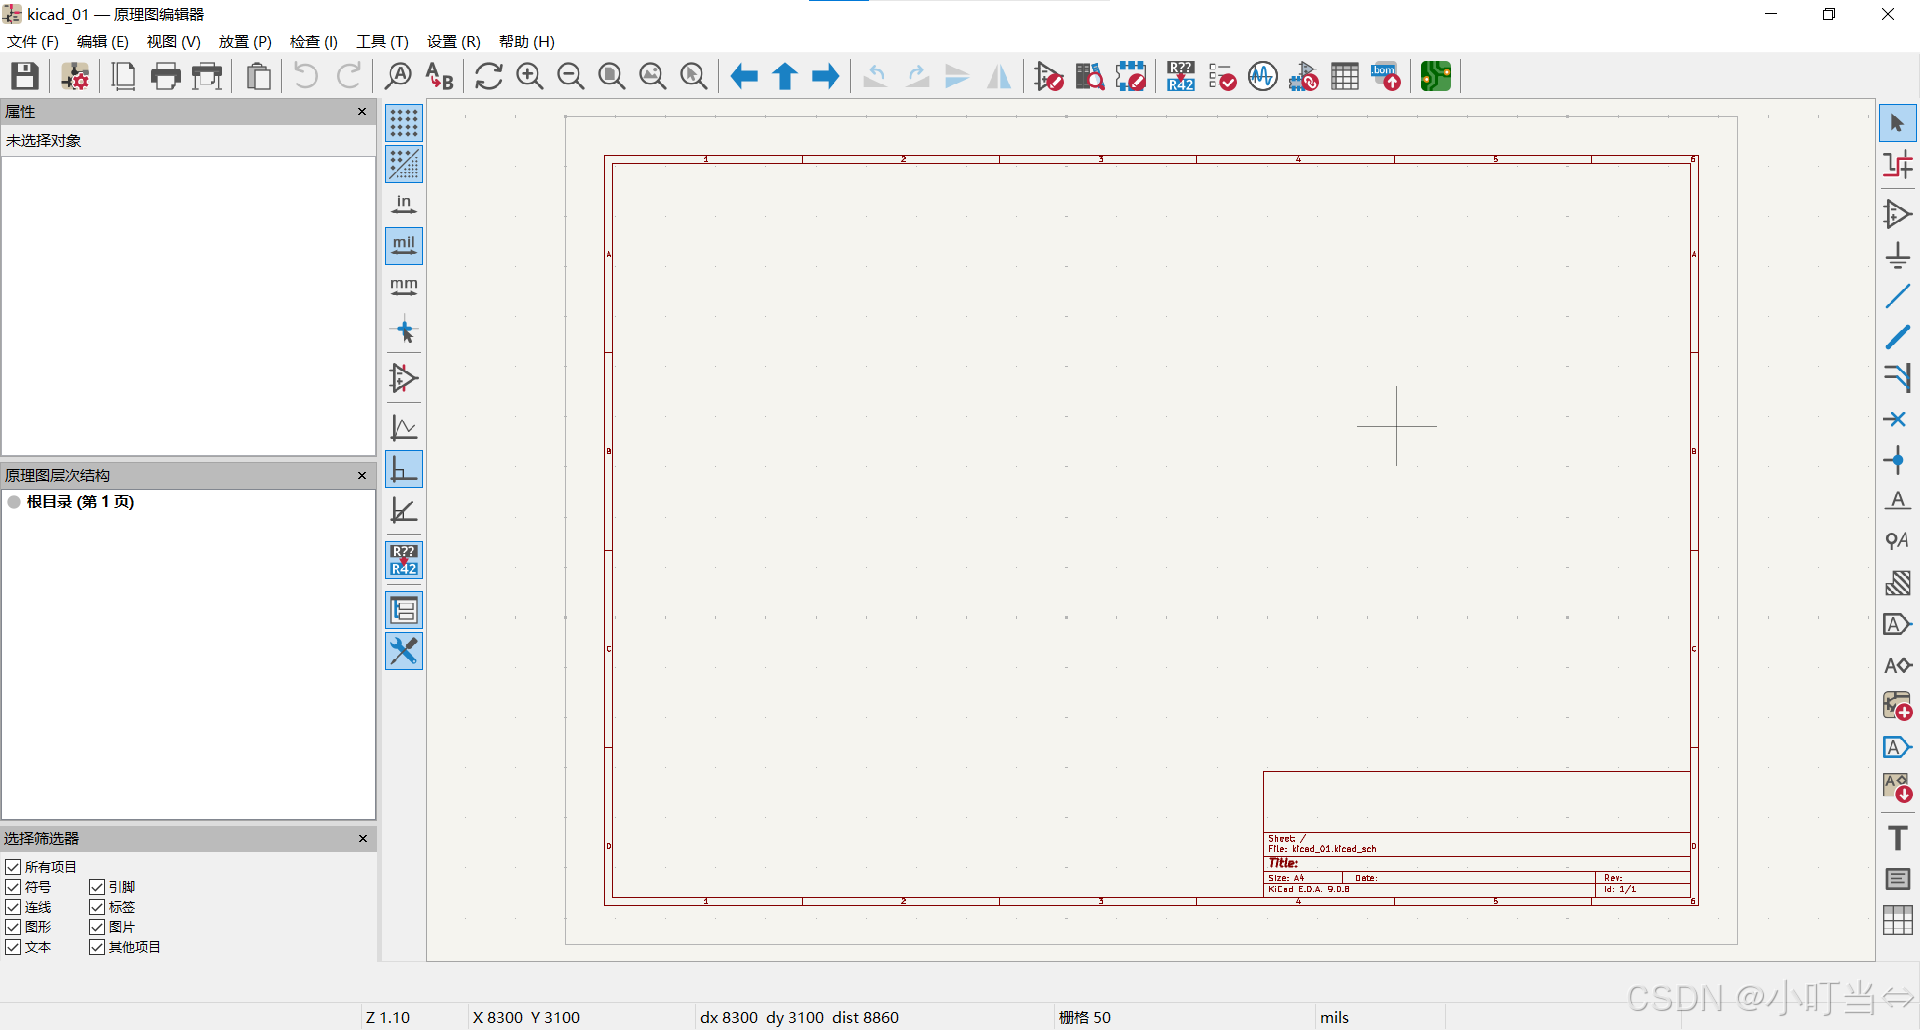Screen dimensions: 1920x1030
Task: Run Electrical Rules Checker
Action: [x=1222, y=76]
